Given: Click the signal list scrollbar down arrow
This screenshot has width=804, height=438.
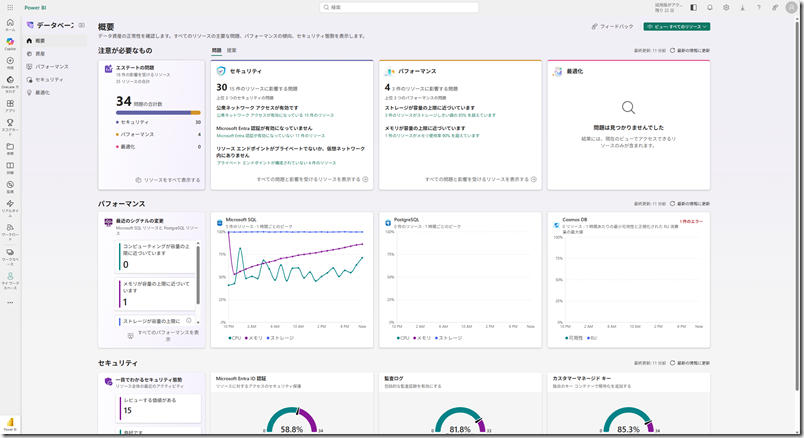Looking at the screenshot, I should coord(198,323).
